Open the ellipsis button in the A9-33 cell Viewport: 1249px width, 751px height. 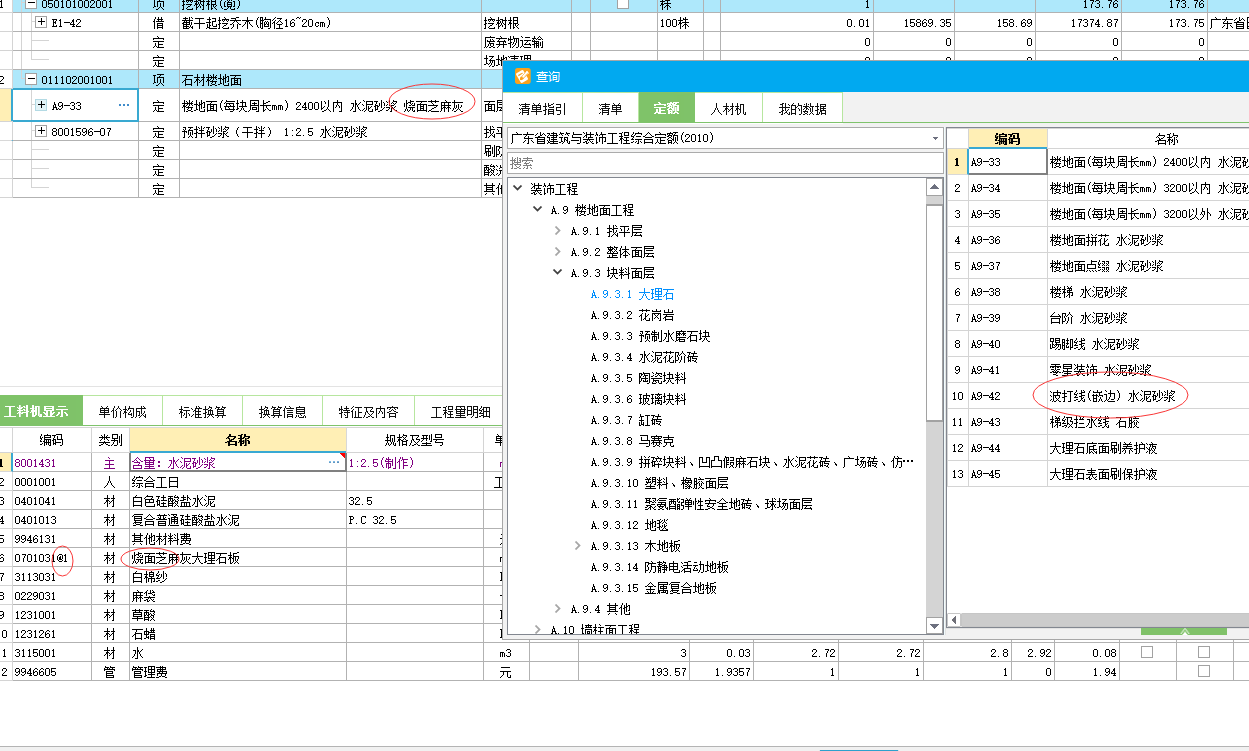124,105
